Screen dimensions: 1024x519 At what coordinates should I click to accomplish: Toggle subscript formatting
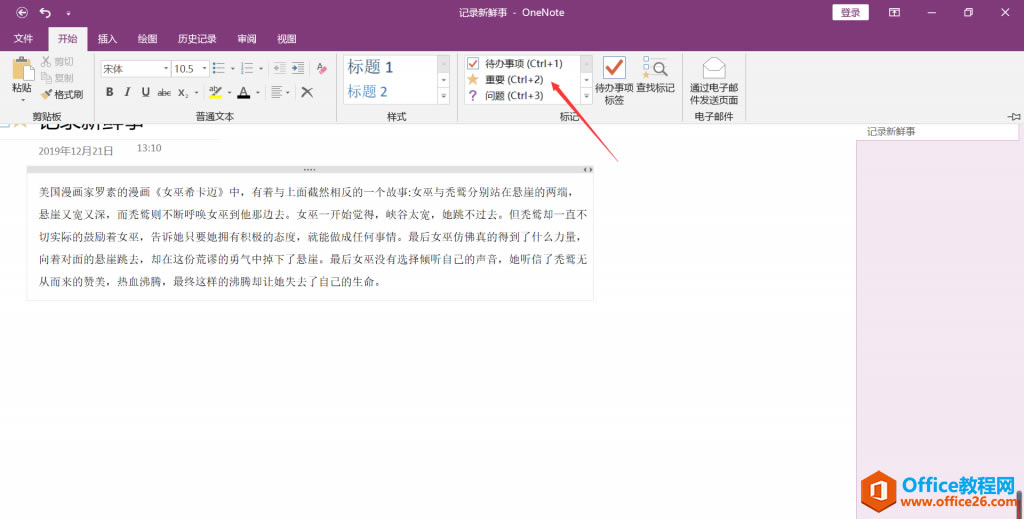(183, 92)
